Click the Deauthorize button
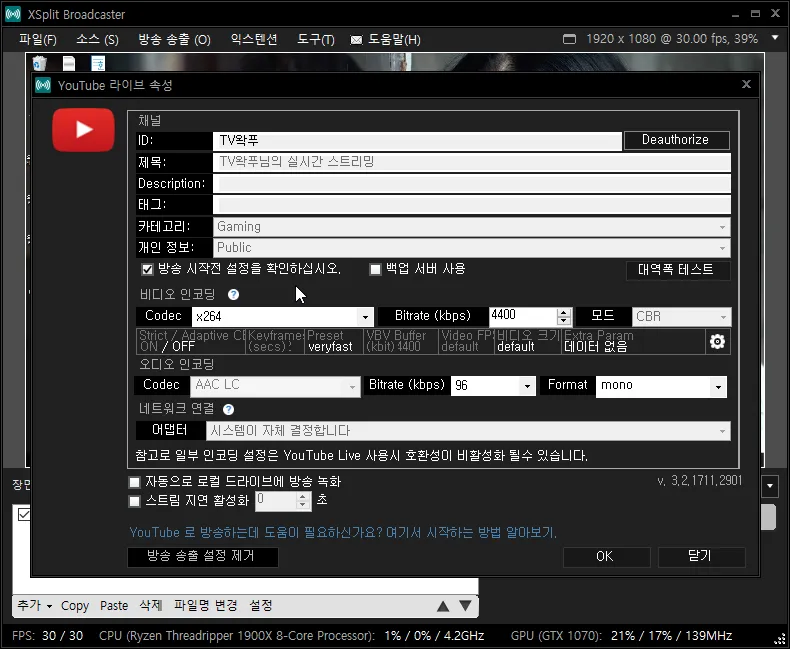The width and height of the screenshot is (790, 649). click(677, 140)
